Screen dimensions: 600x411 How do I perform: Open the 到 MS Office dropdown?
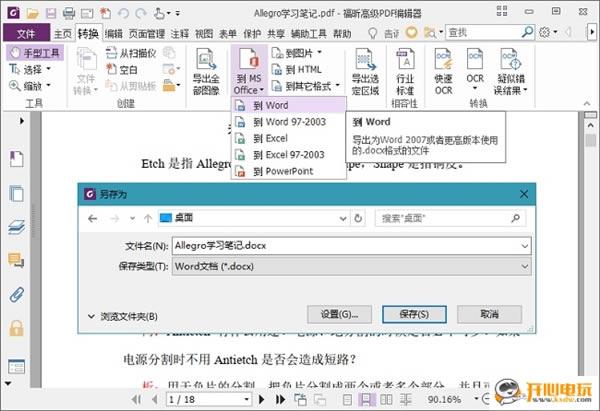coord(249,72)
